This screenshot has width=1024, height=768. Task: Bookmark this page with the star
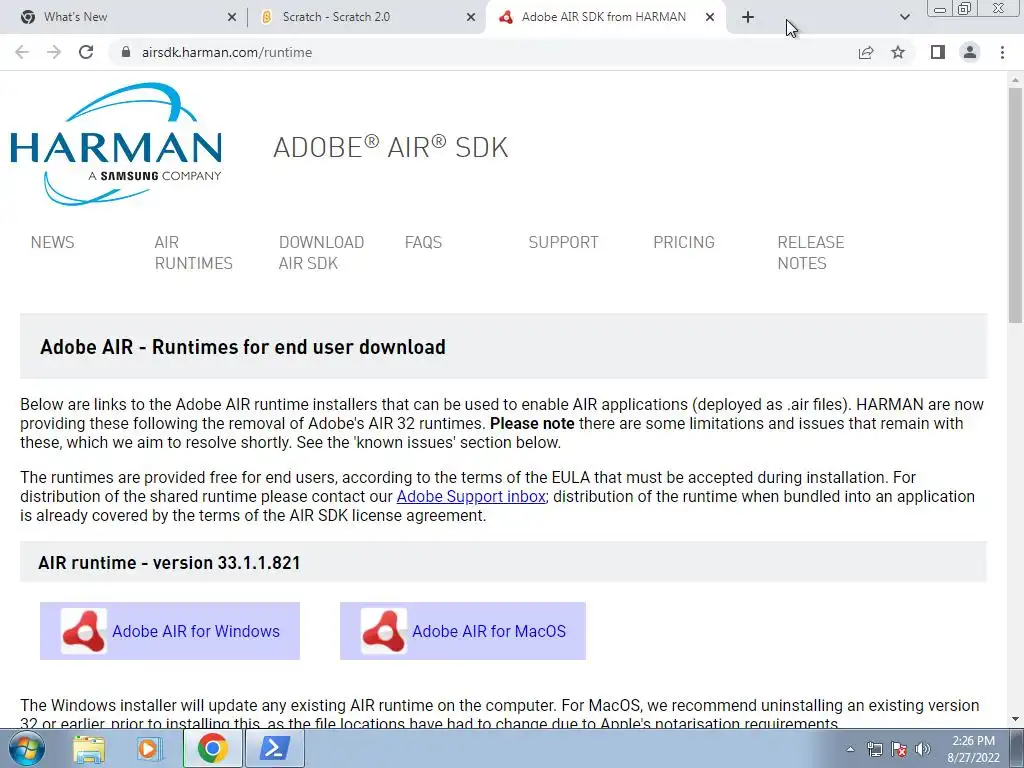pos(898,52)
